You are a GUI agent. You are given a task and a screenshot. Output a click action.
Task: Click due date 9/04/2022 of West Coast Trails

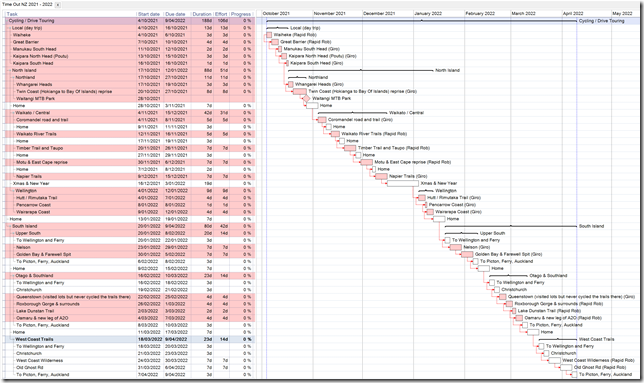tap(176, 339)
